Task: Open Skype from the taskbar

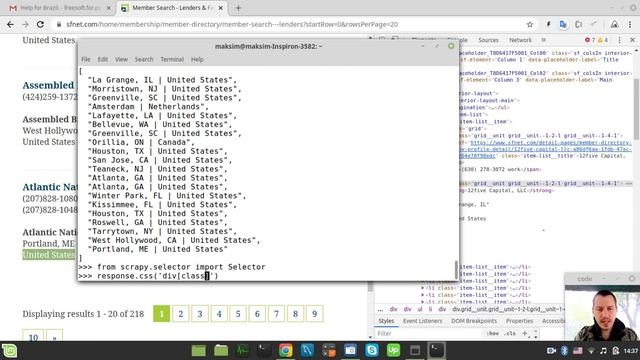Action: [372, 351]
